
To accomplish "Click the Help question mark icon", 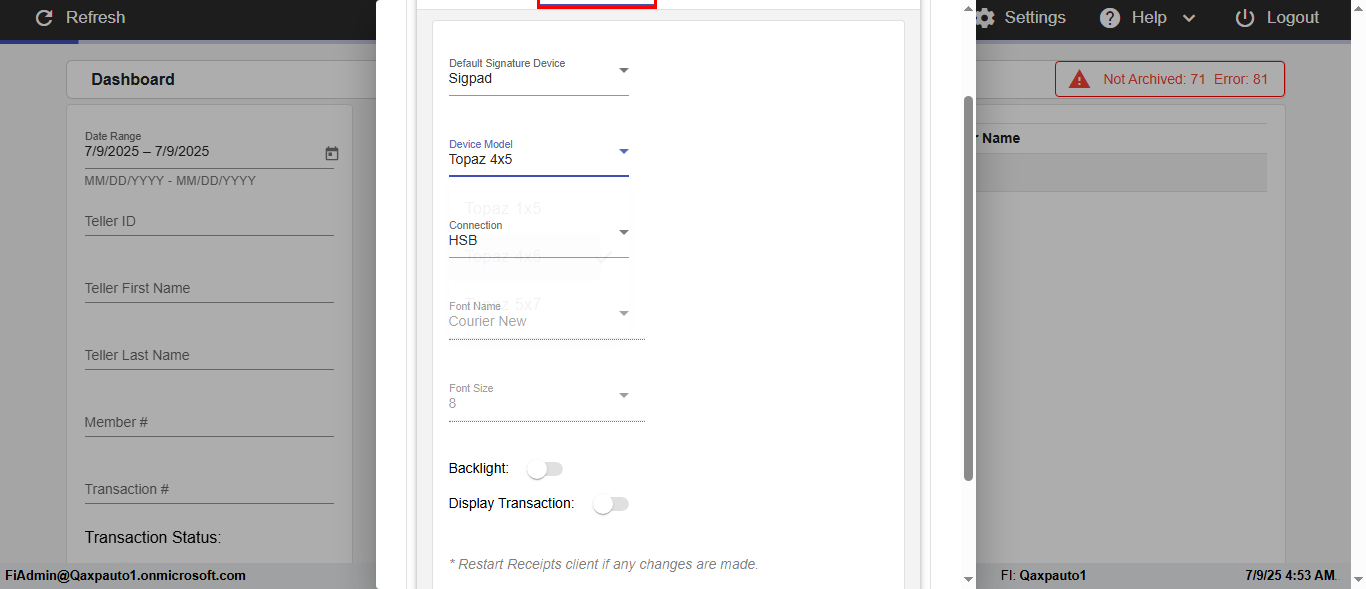I will pos(1110,18).
